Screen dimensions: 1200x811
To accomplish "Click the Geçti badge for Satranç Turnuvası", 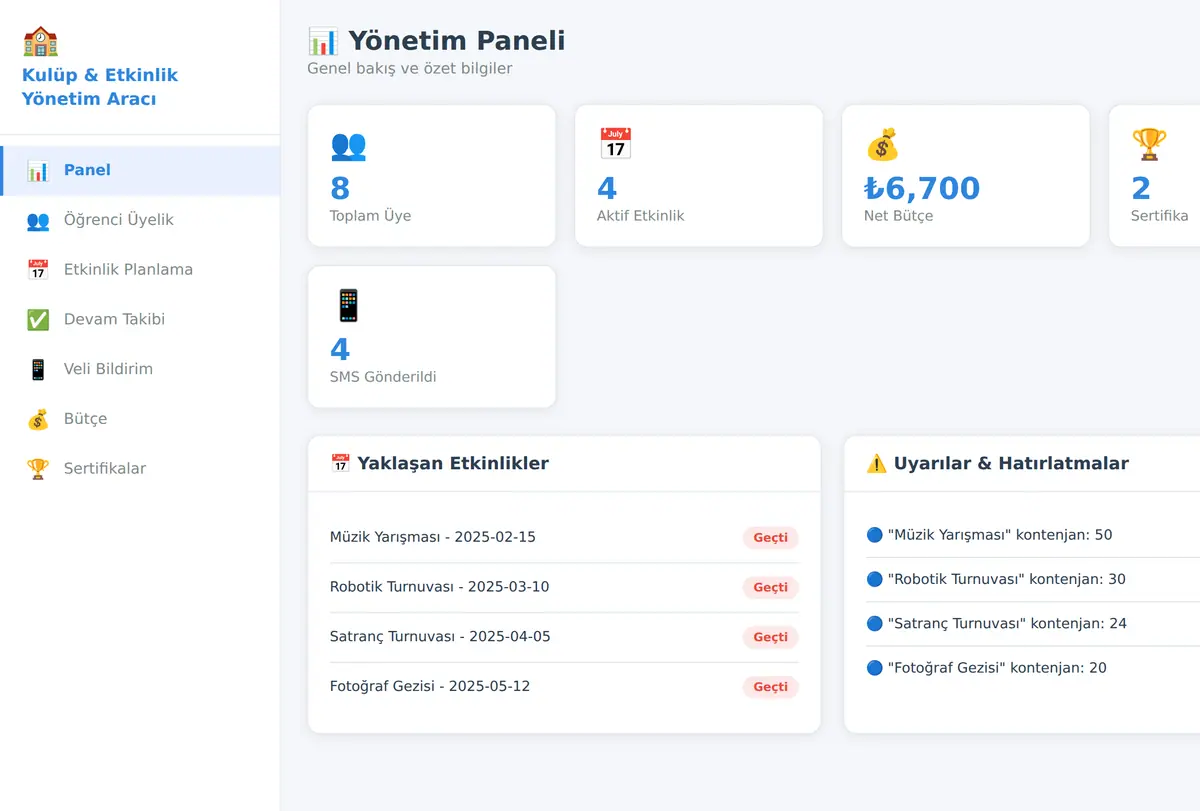I will pyautogui.click(x=770, y=637).
